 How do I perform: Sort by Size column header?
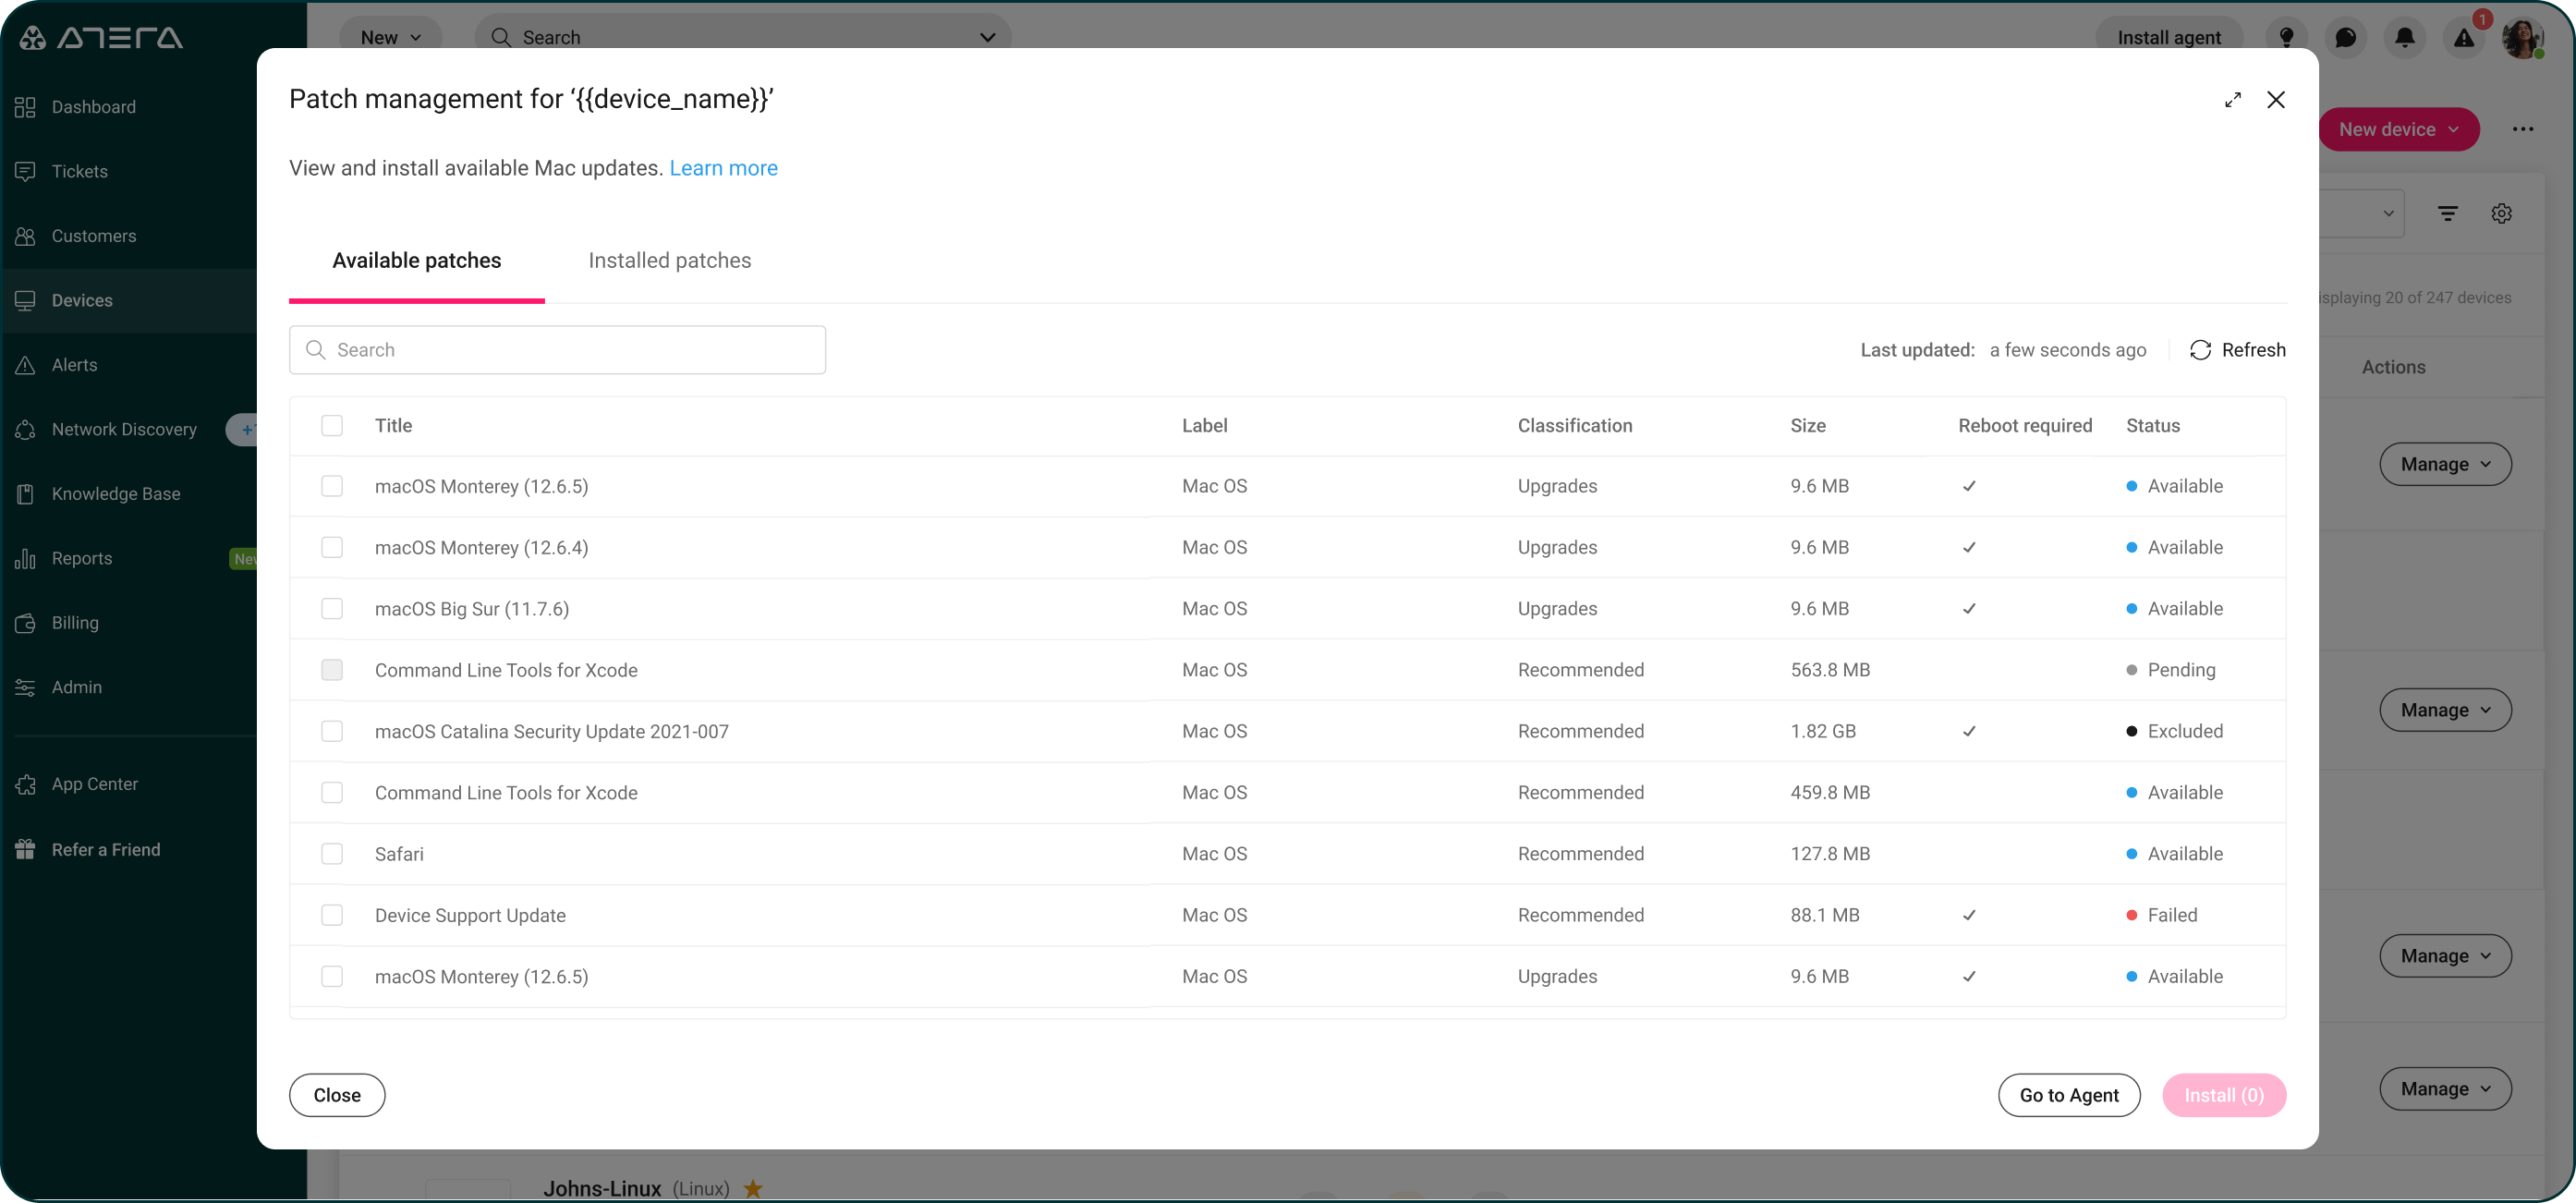[x=1807, y=426]
